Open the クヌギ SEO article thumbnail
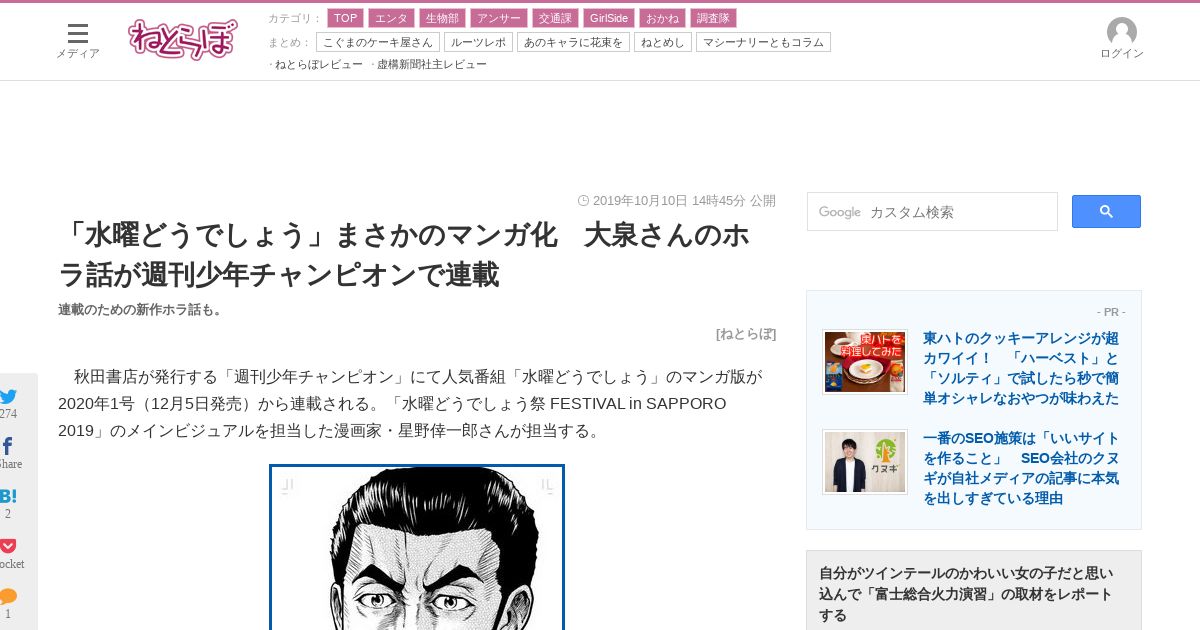The image size is (1200, 630). [x=865, y=462]
